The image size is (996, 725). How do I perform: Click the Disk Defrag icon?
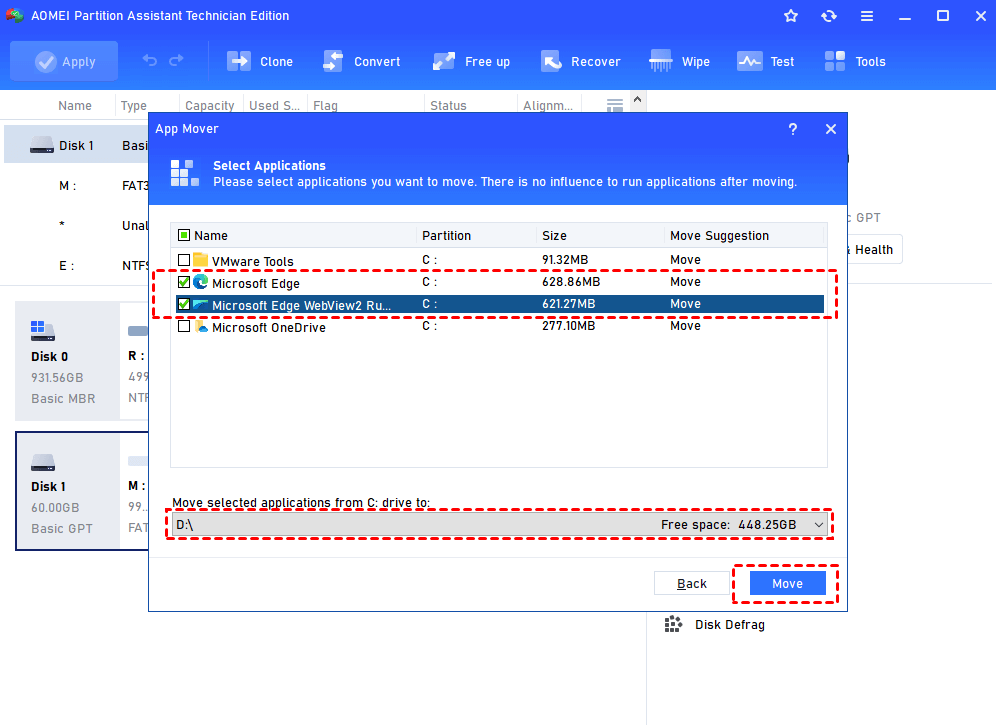click(x=673, y=624)
